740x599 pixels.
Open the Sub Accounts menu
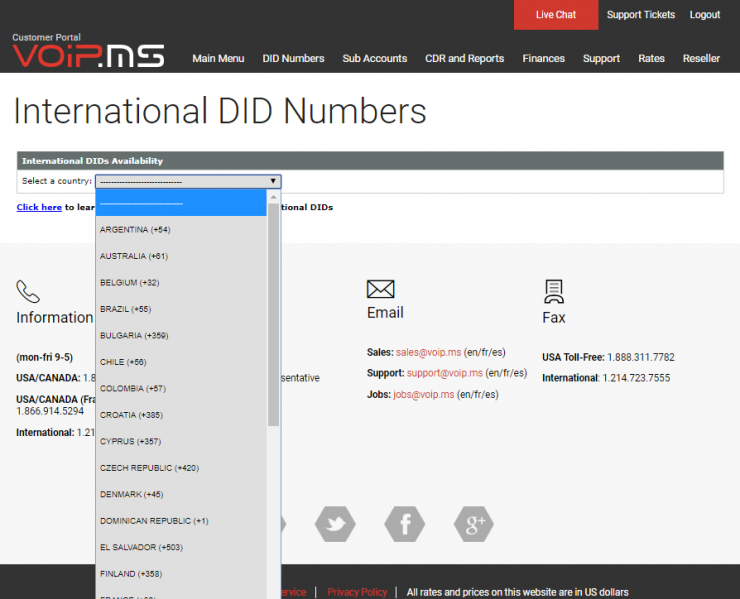(x=375, y=58)
